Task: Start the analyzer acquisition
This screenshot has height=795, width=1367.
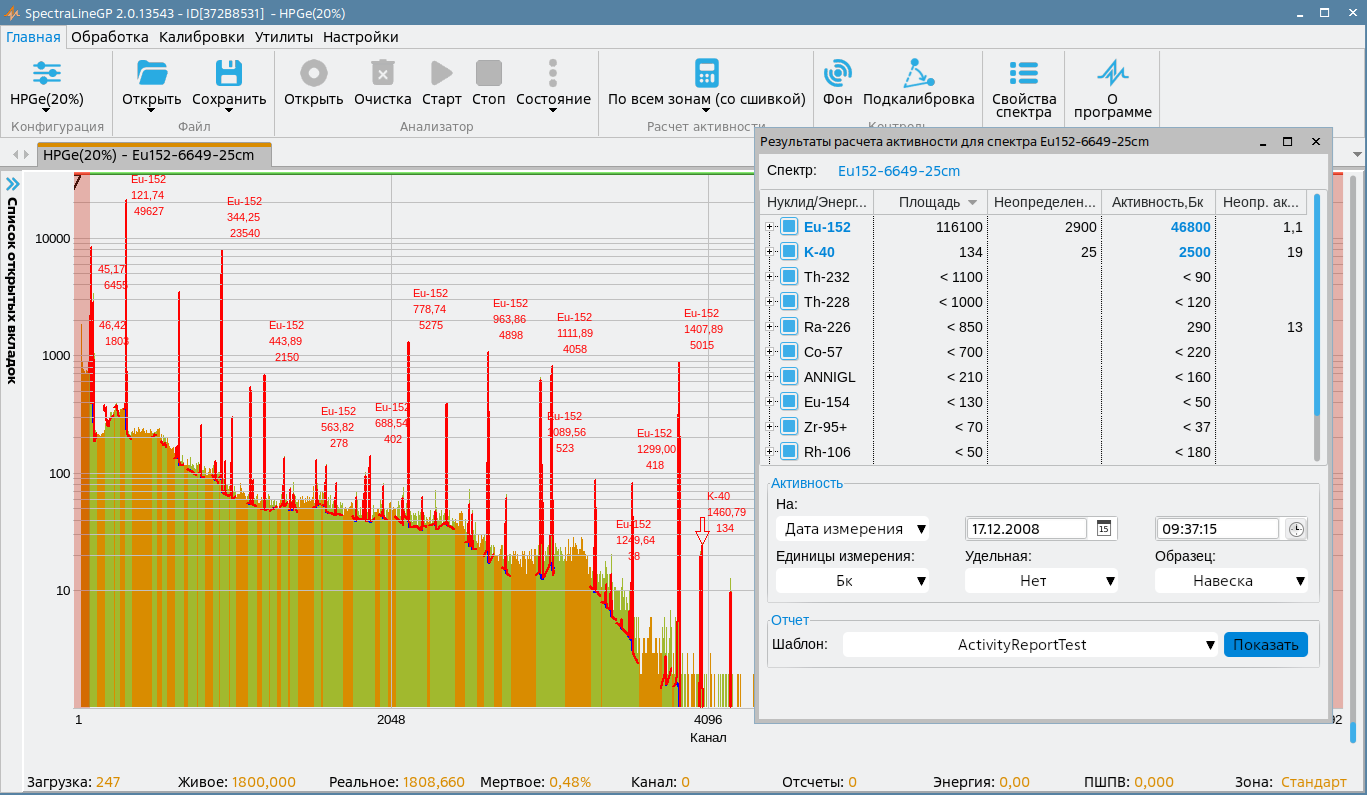Action: (x=441, y=74)
